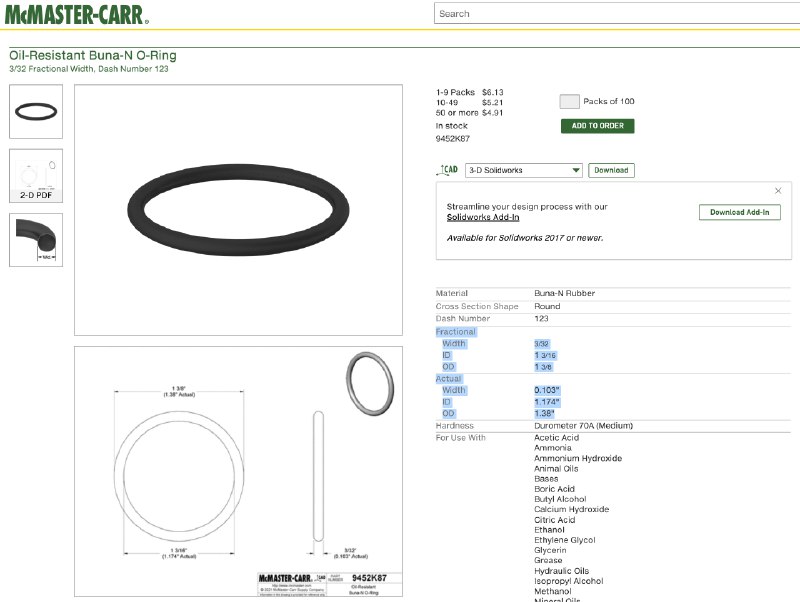
Task: Click part number 9452K87 text
Action: click(x=453, y=139)
